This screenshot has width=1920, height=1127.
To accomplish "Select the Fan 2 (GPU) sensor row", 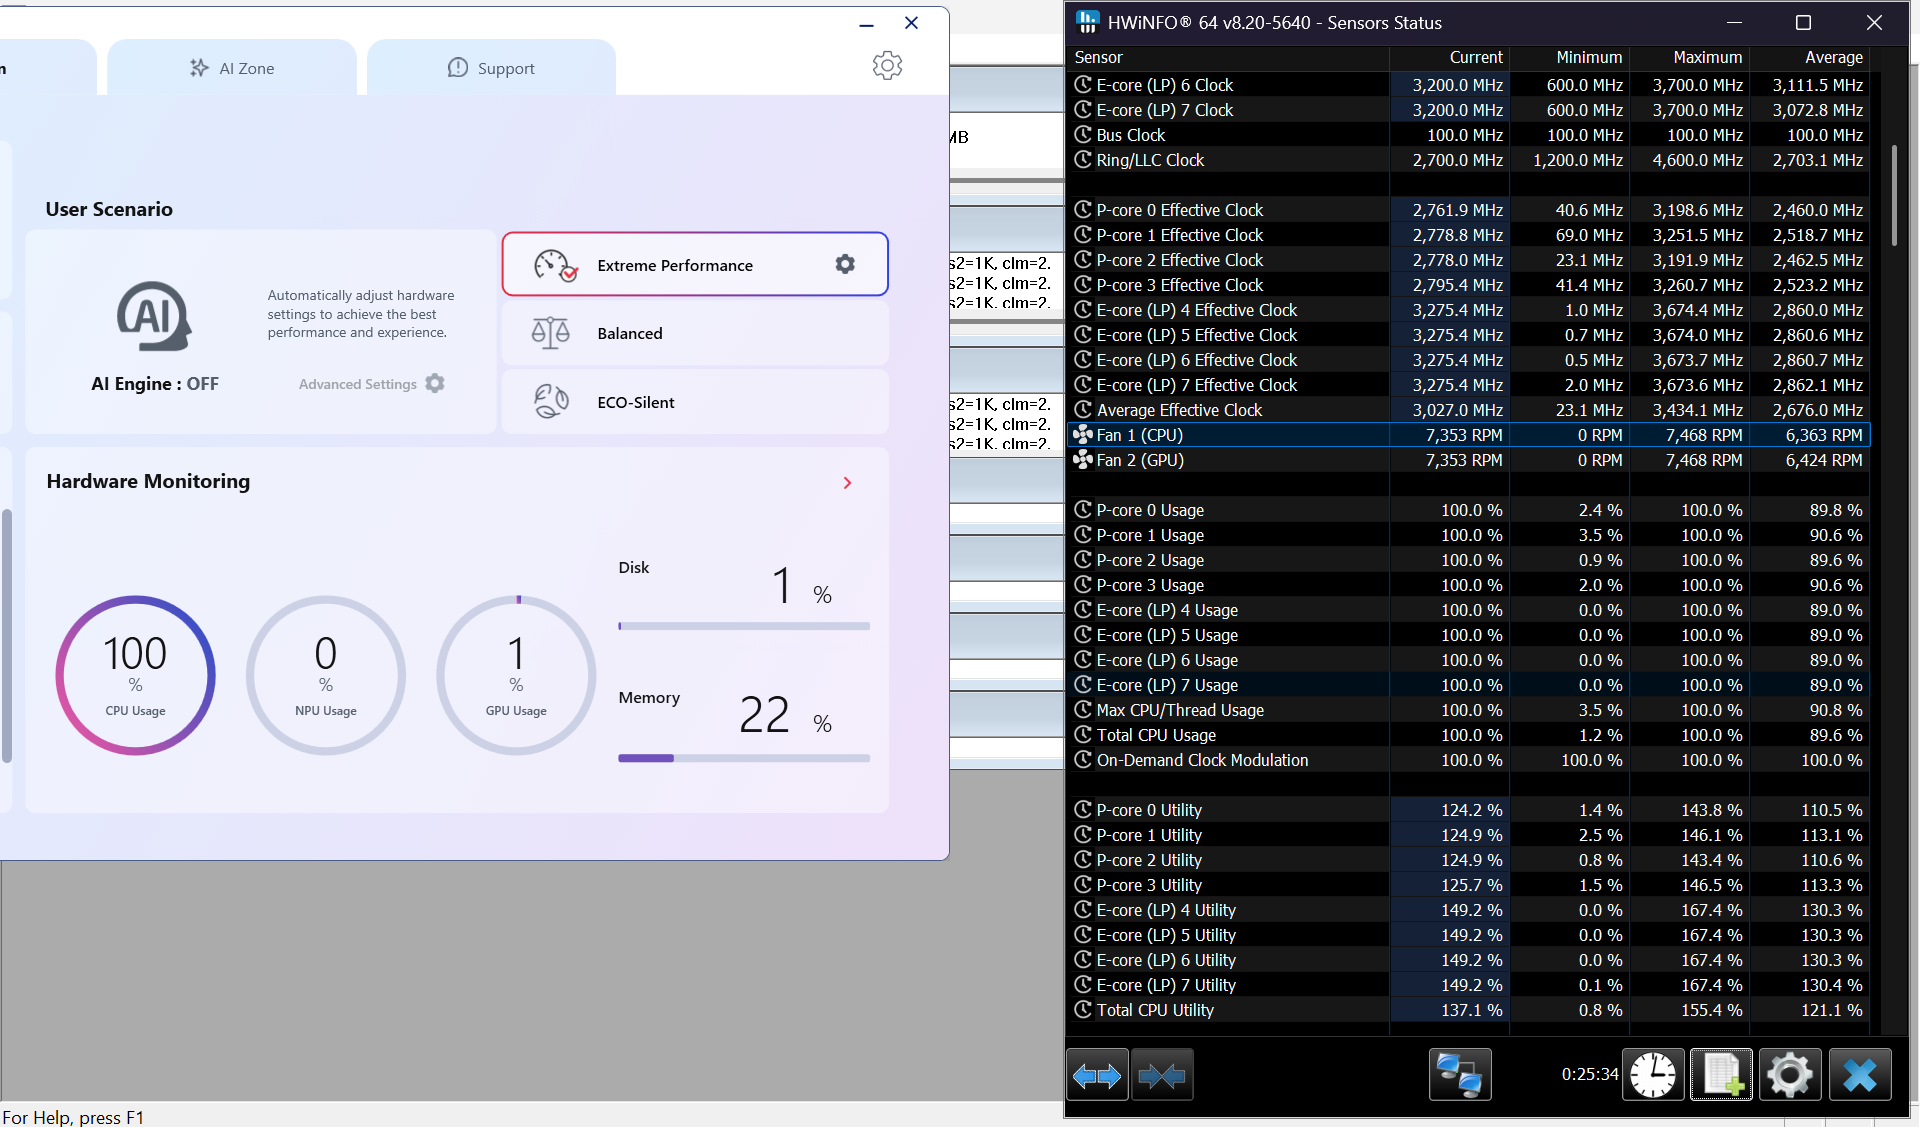I will [1469, 460].
